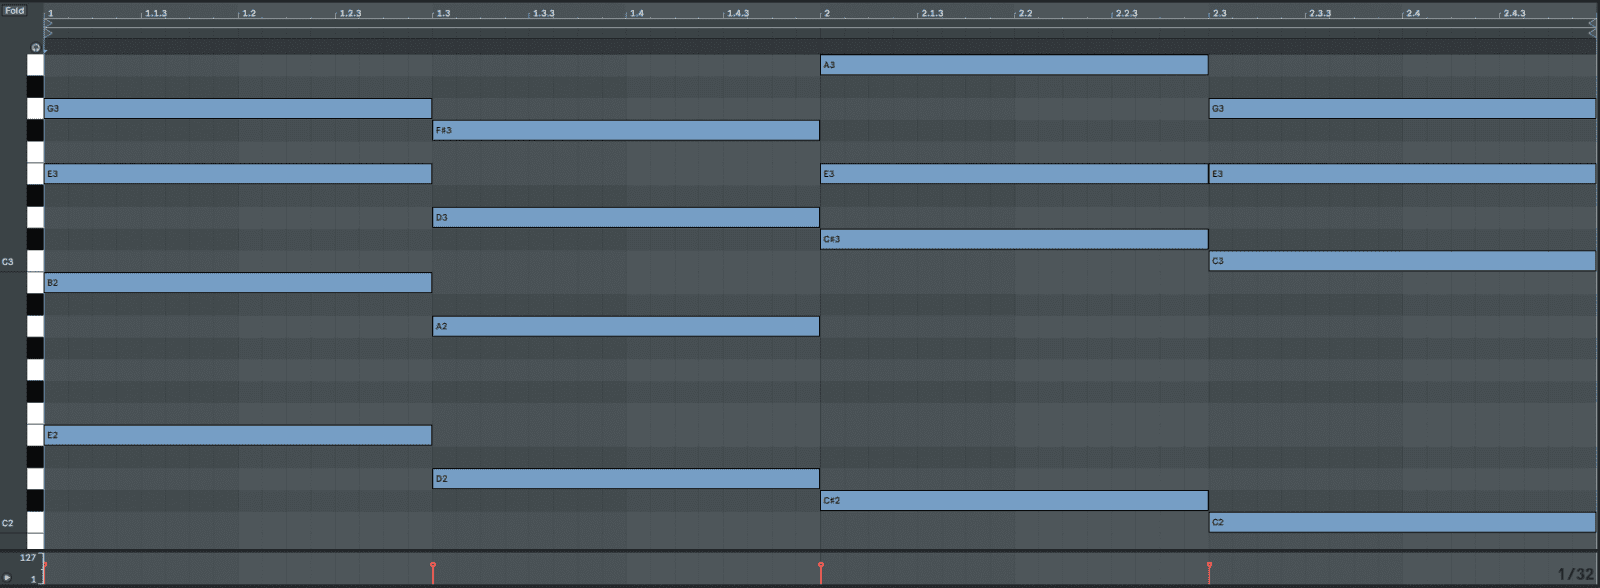Screen dimensions: 1600x588
Task: Toggle the Fold button
Action: 14,10
